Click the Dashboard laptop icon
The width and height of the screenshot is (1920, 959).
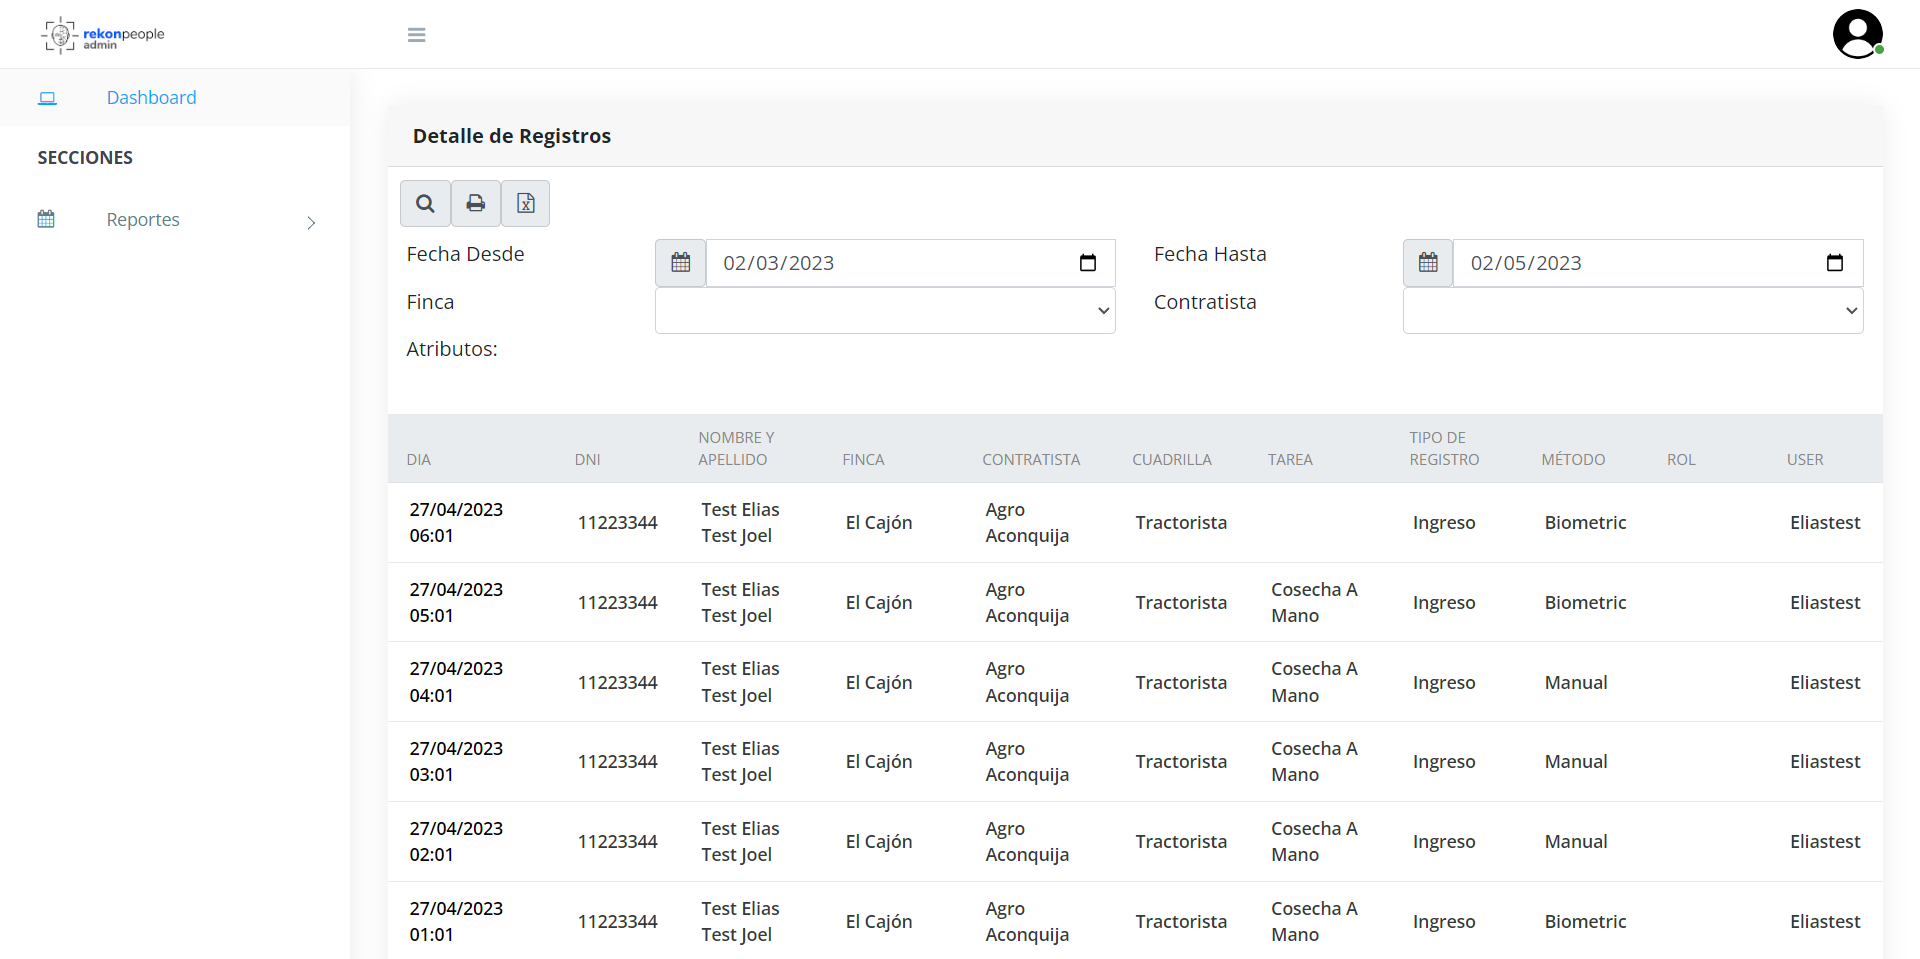tap(47, 98)
